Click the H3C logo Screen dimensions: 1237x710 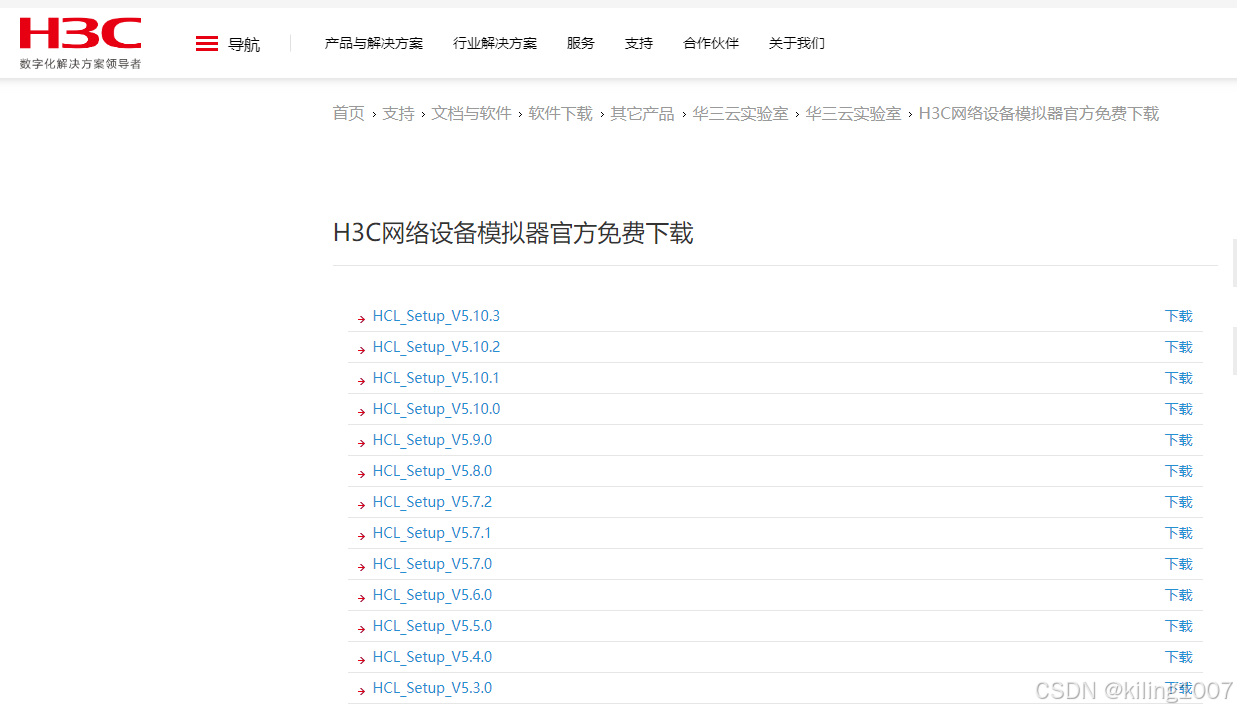[x=80, y=43]
